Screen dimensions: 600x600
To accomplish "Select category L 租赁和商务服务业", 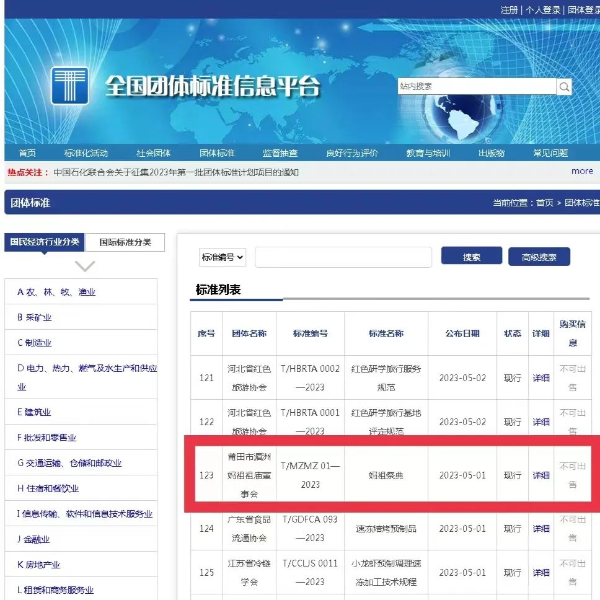I will 55,590.
